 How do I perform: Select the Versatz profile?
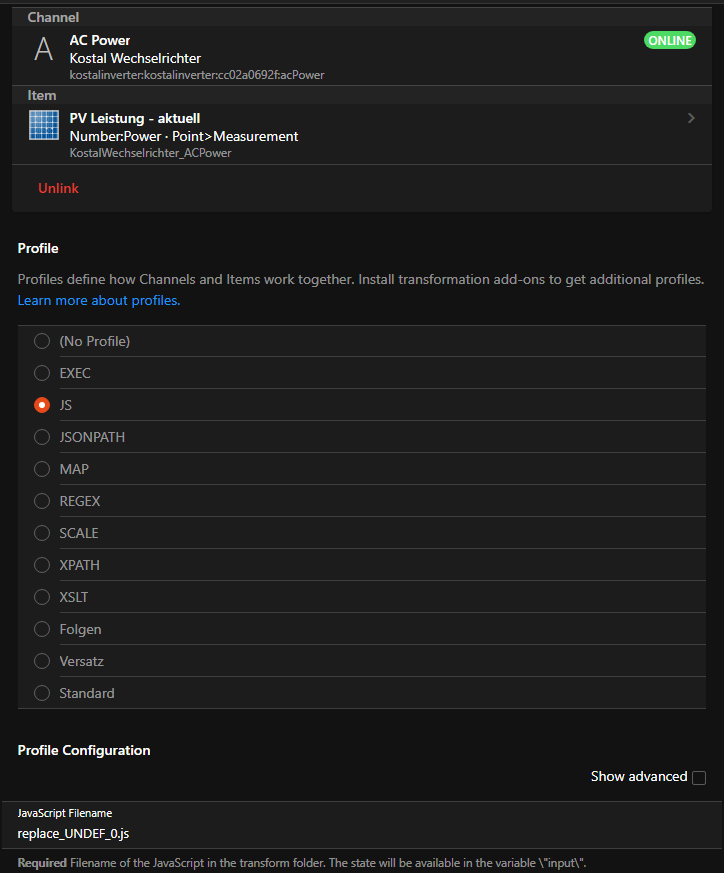click(x=42, y=661)
